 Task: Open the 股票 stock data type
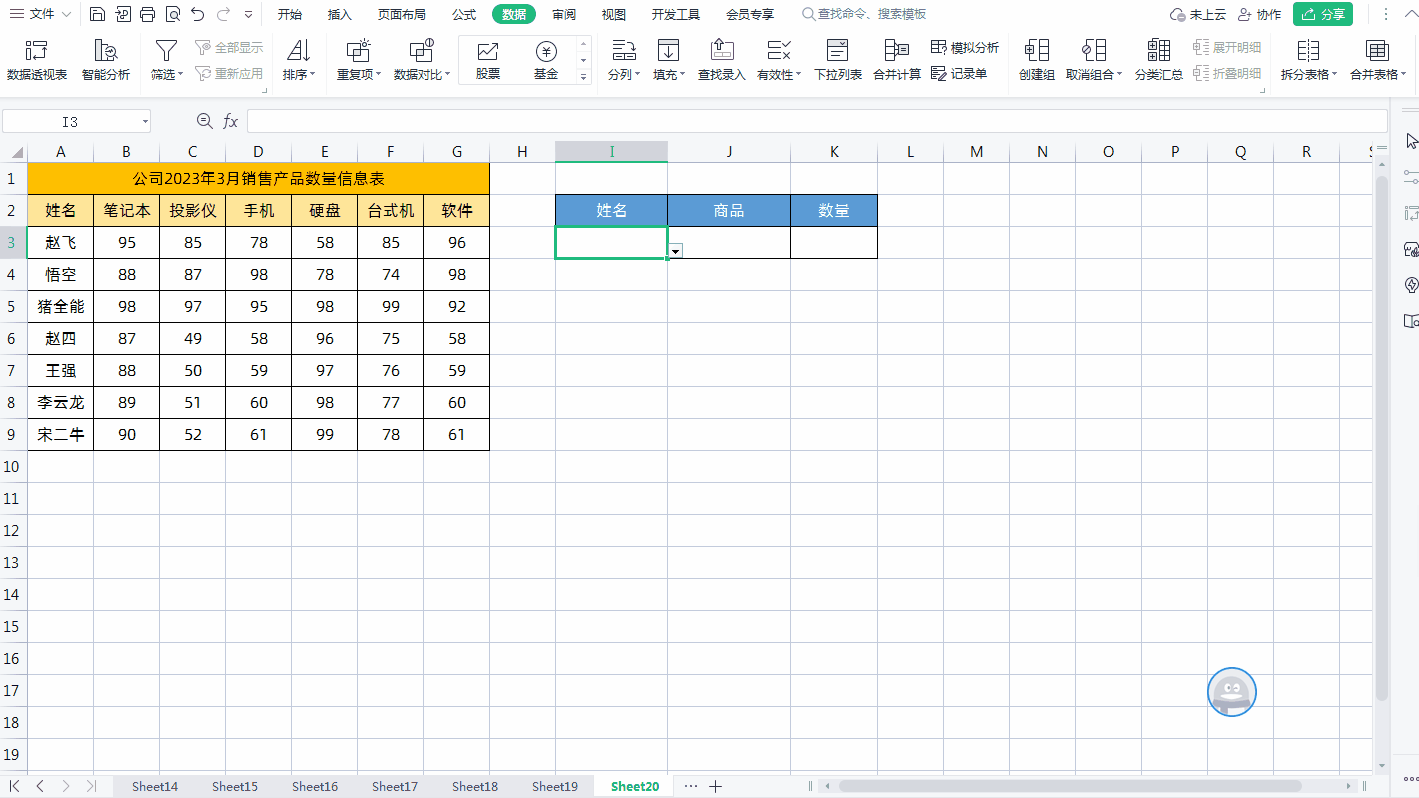pyautogui.click(x=488, y=61)
